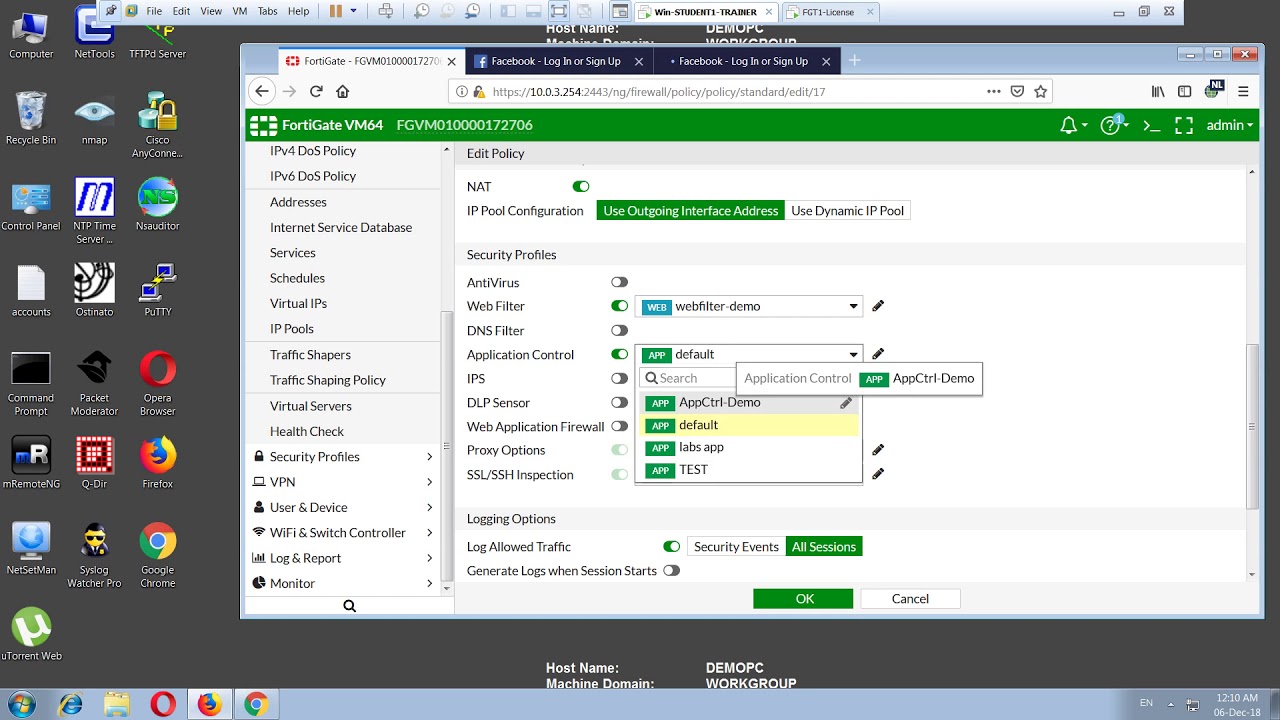The height and width of the screenshot is (720, 1280).
Task: Open Firefox desktop shortcut
Action: 157,464
